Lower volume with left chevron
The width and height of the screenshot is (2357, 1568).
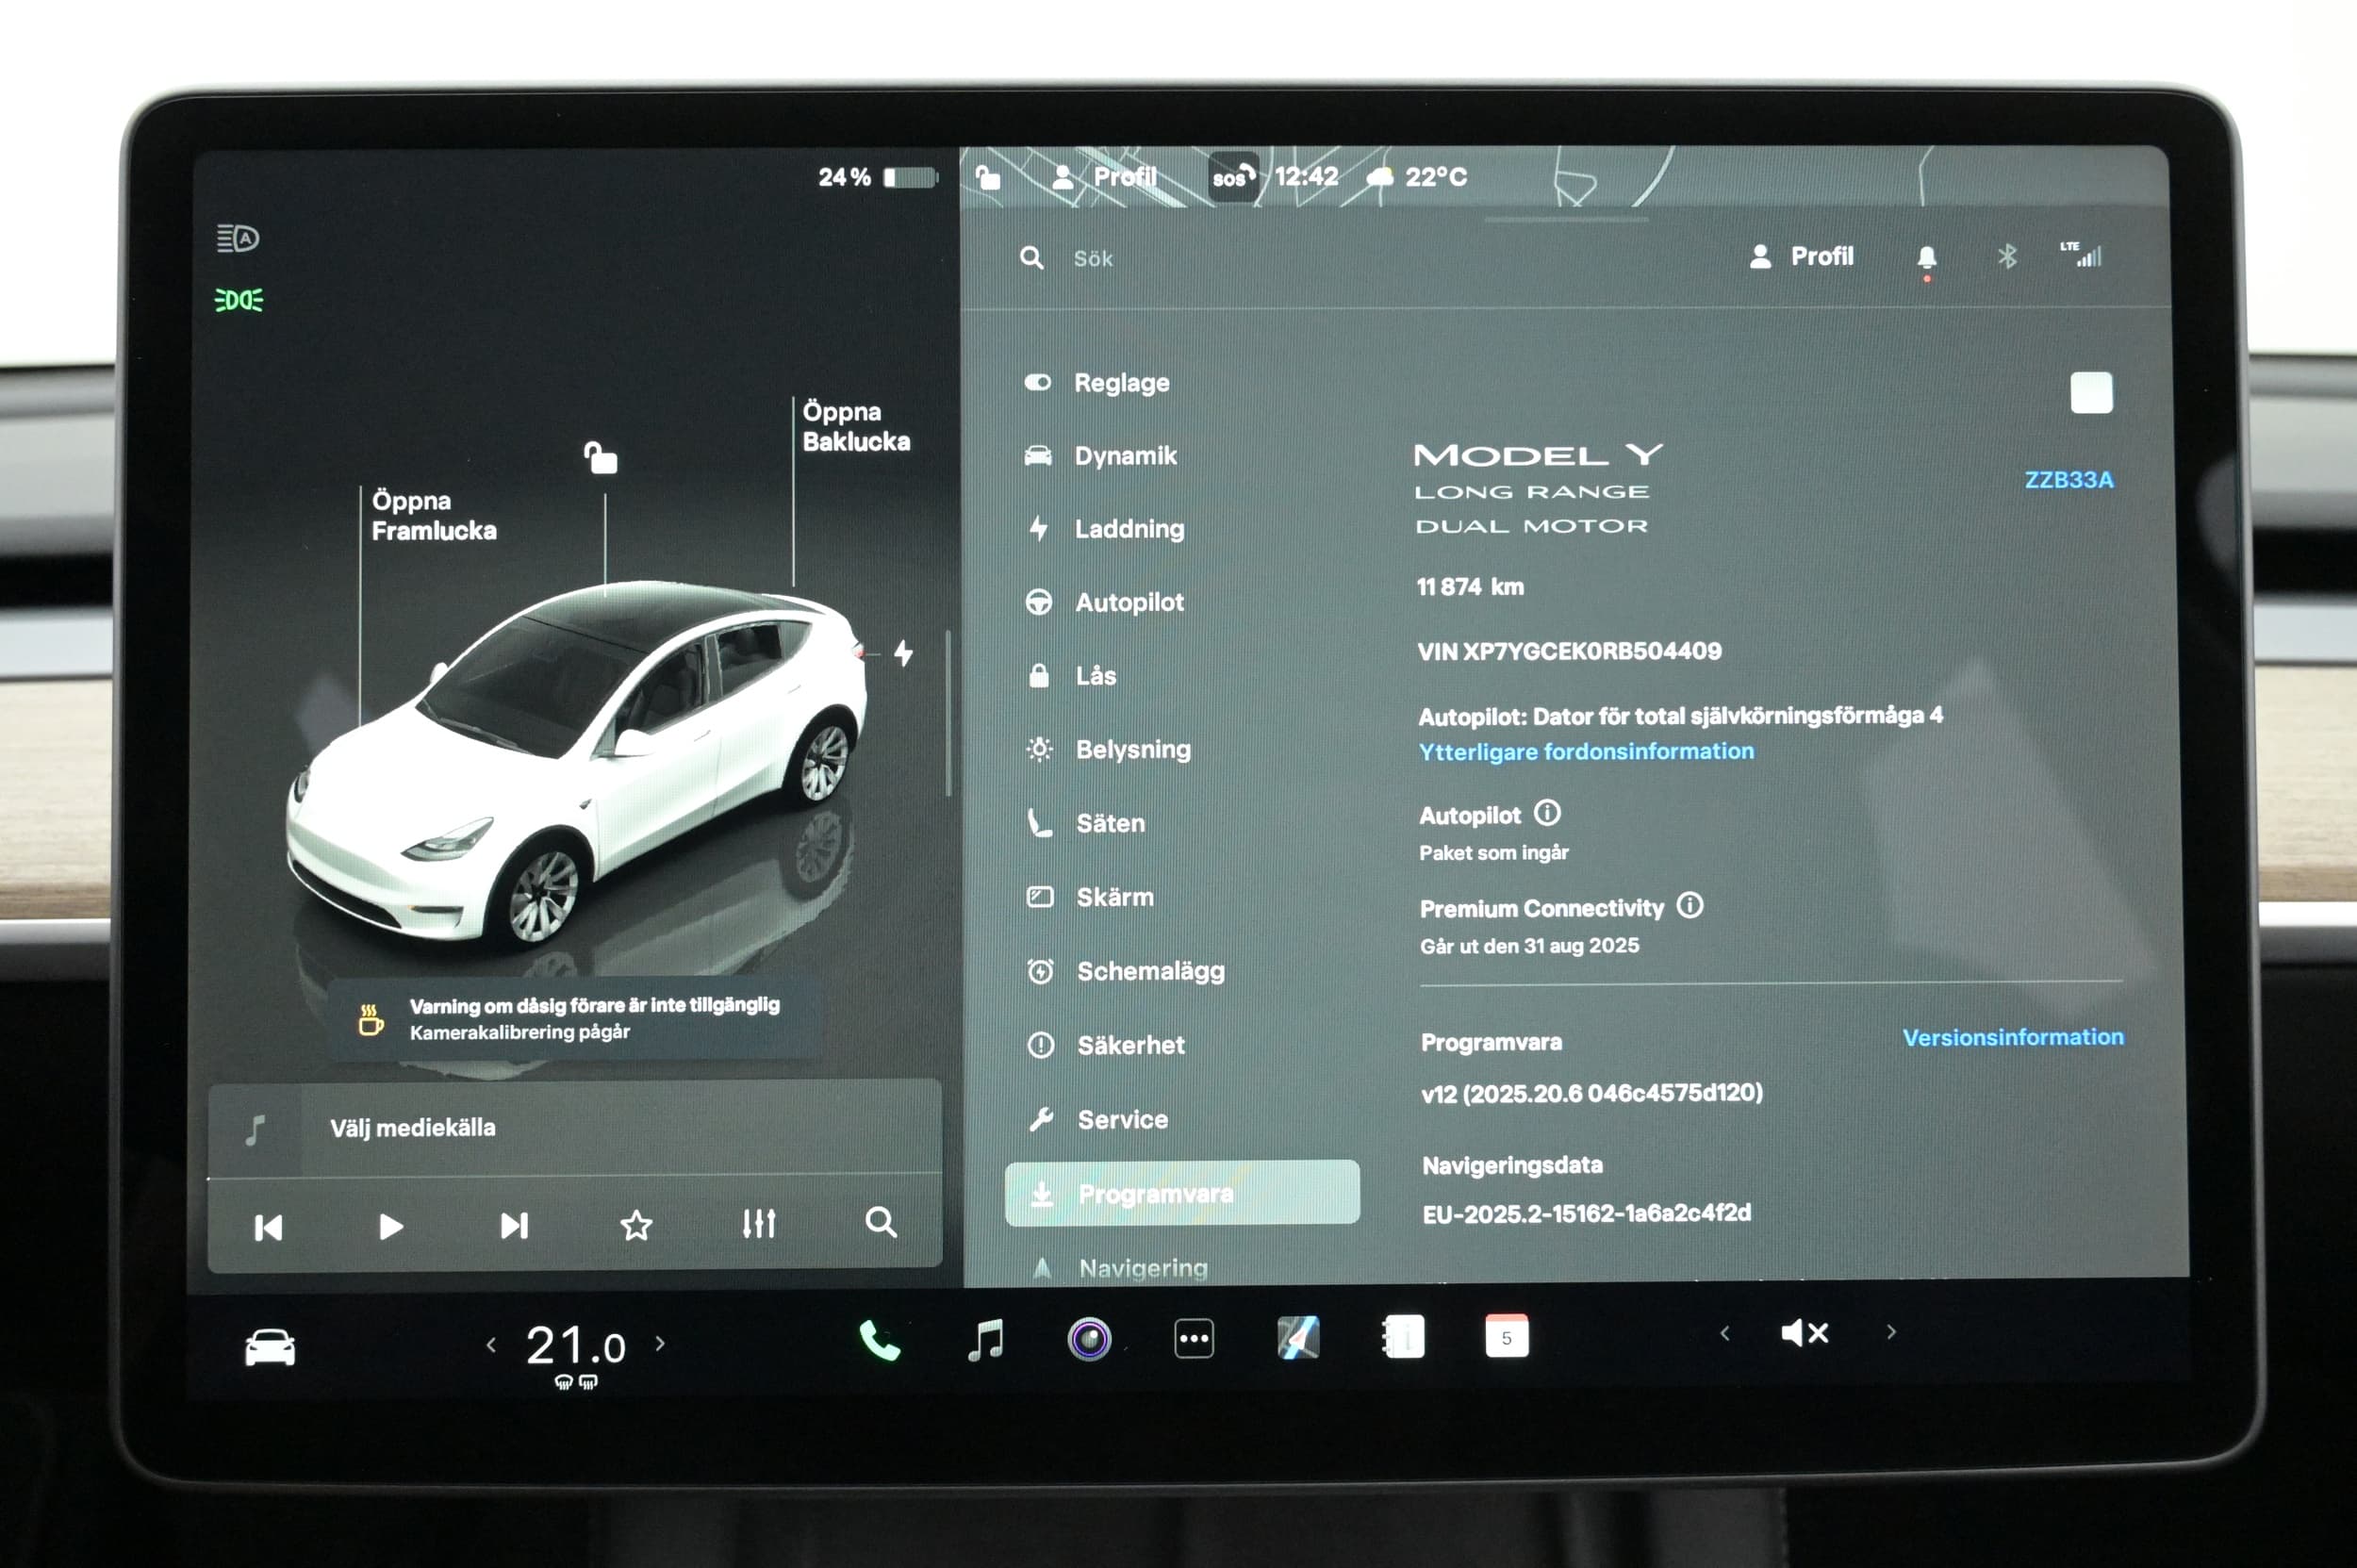1725,1333
